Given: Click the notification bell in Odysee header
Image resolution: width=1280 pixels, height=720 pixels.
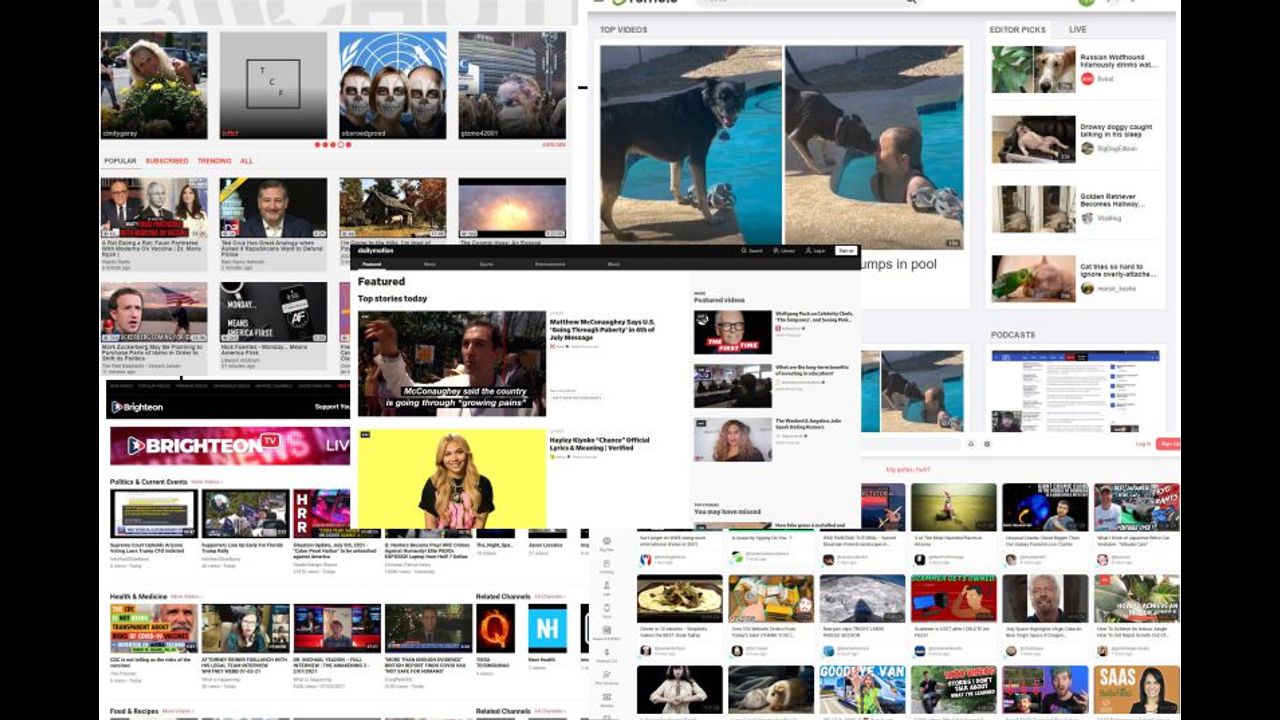Looking at the screenshot, I should point(970,443).
